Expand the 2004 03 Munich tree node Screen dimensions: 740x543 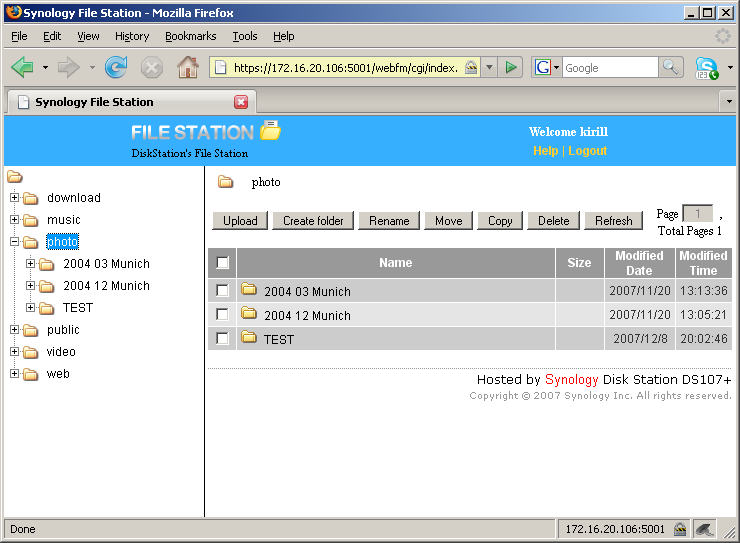31,264
